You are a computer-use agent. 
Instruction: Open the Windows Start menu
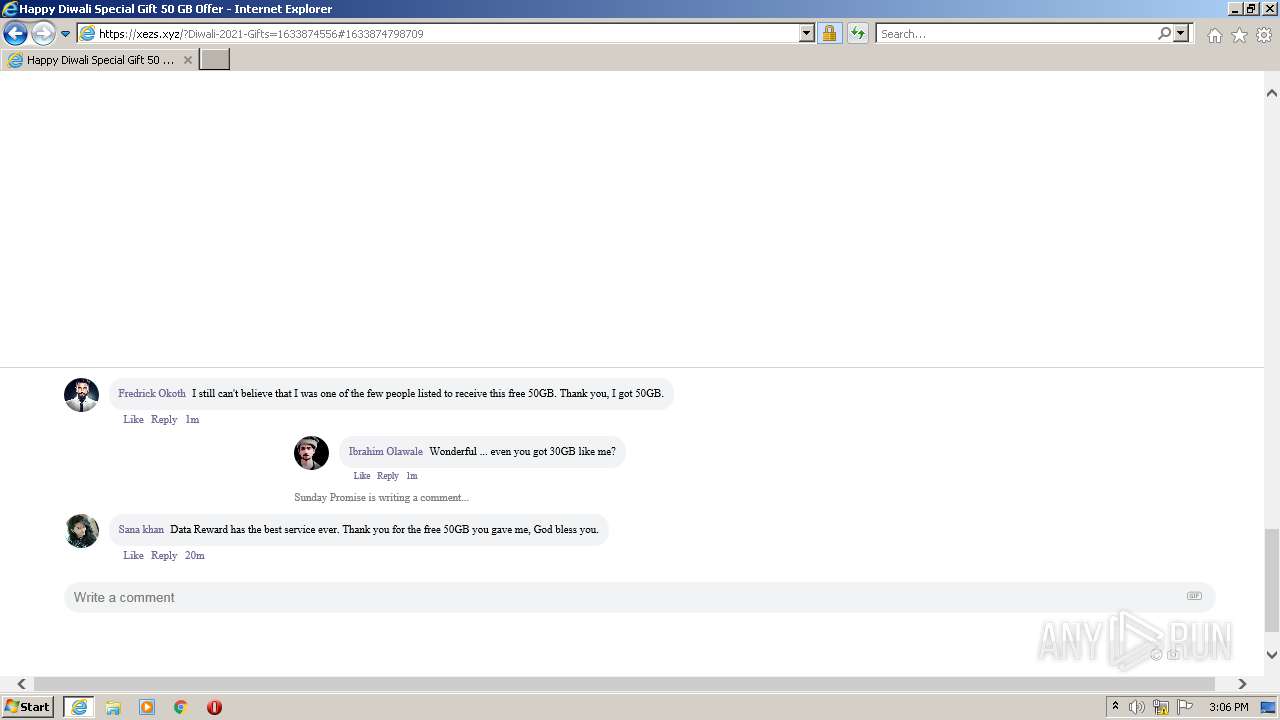point(28,707)
